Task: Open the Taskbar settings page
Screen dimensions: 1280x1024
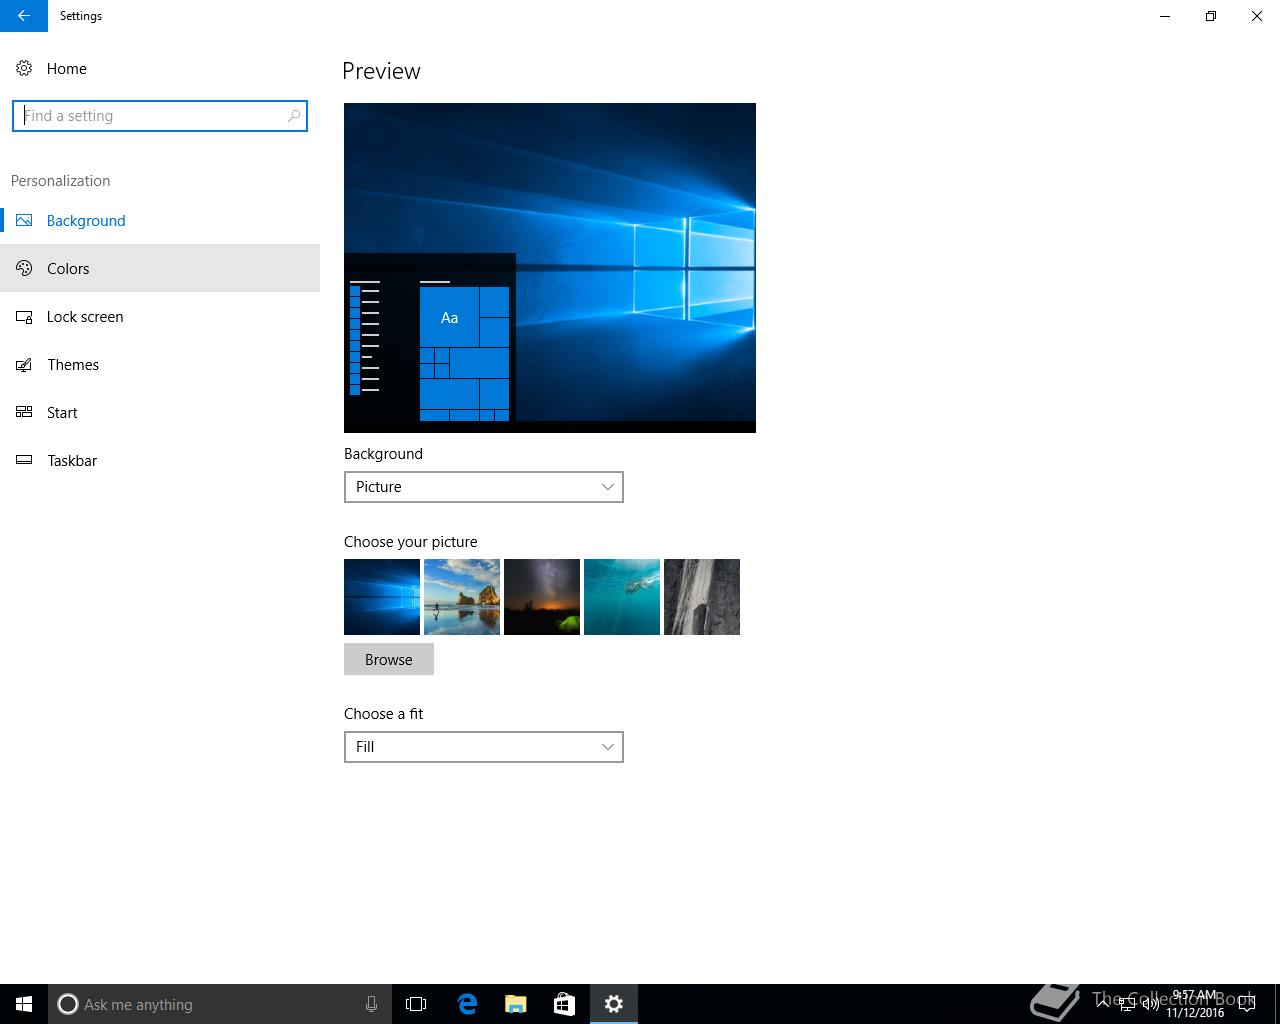Action: pyautogui.click(x=72, y=461)
